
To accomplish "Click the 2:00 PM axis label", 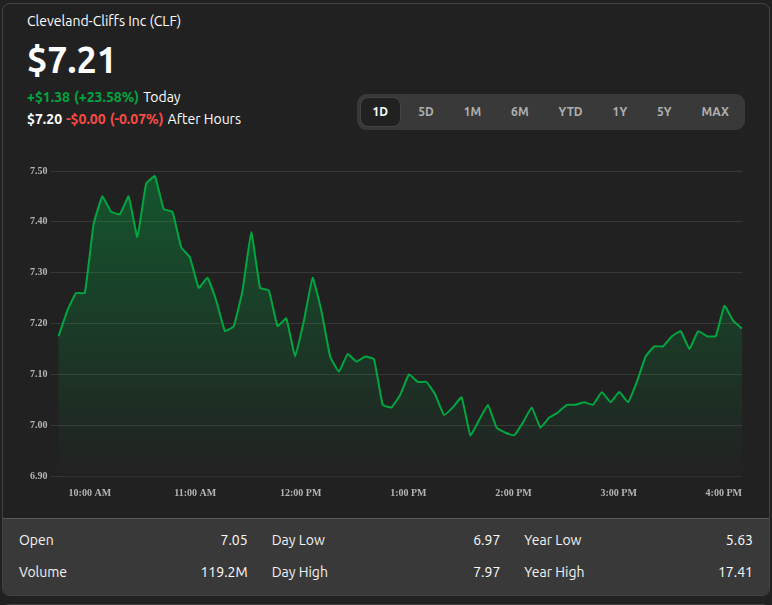I will [514, 492].
